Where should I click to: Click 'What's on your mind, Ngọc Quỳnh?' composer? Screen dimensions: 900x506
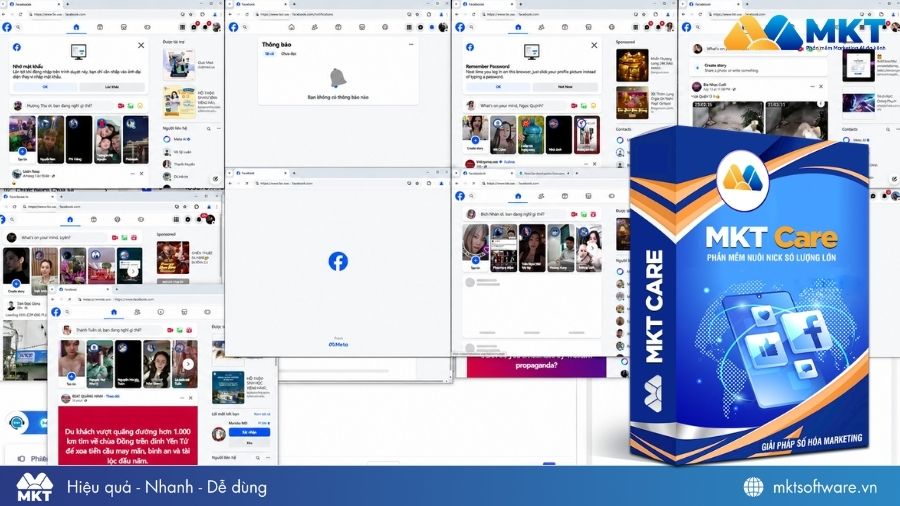522,106
